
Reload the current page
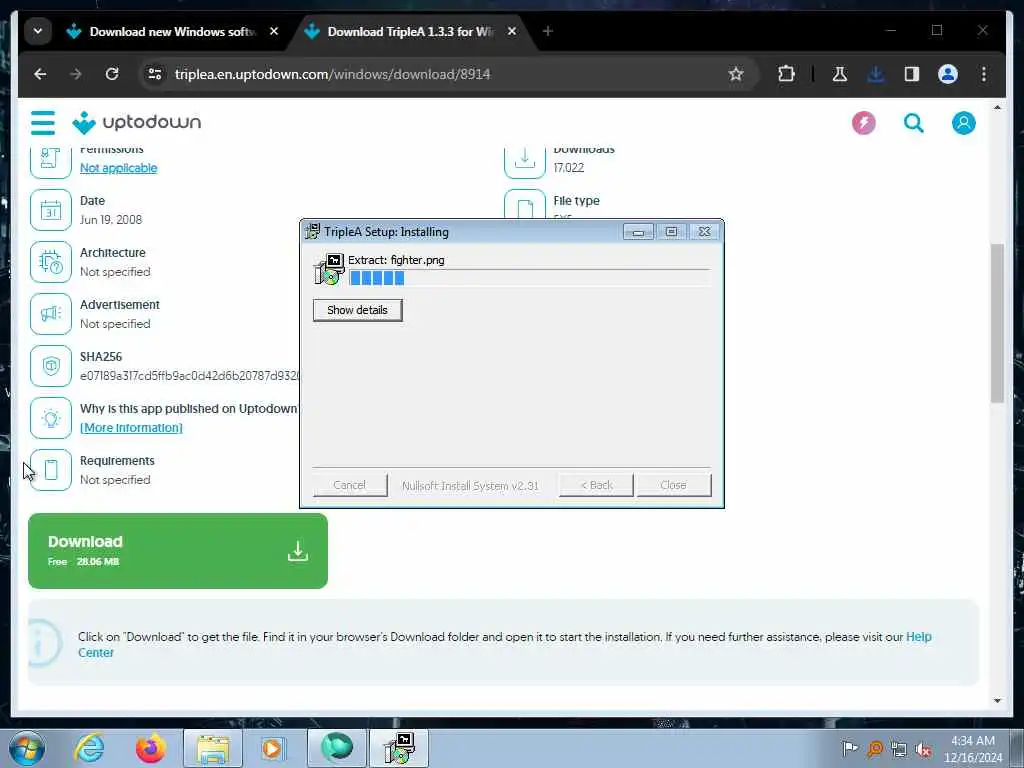click(112, 74)
